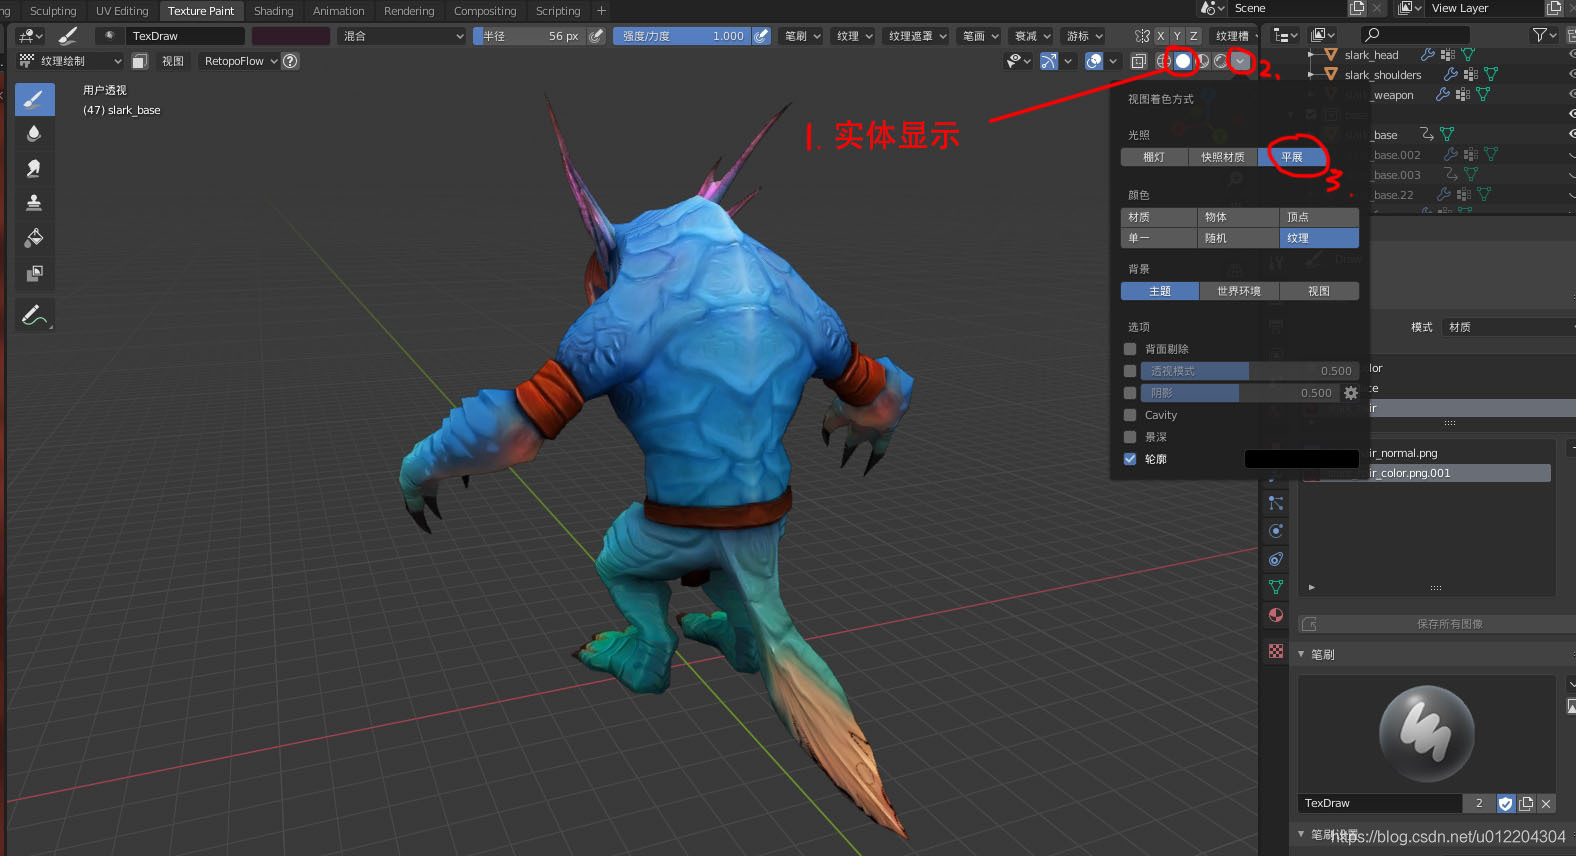The height and width of the screenshot is (856, 1576).
Task: Toggle viewport gizmo display icon
Action: 1049,61
